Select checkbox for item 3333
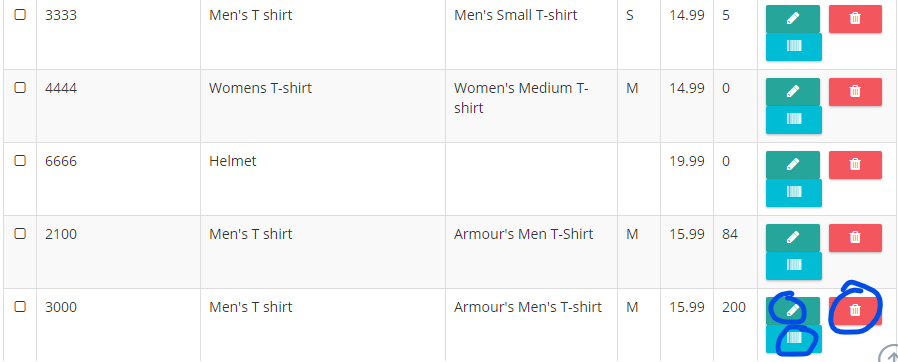The image size is (898, 362). 20,15
